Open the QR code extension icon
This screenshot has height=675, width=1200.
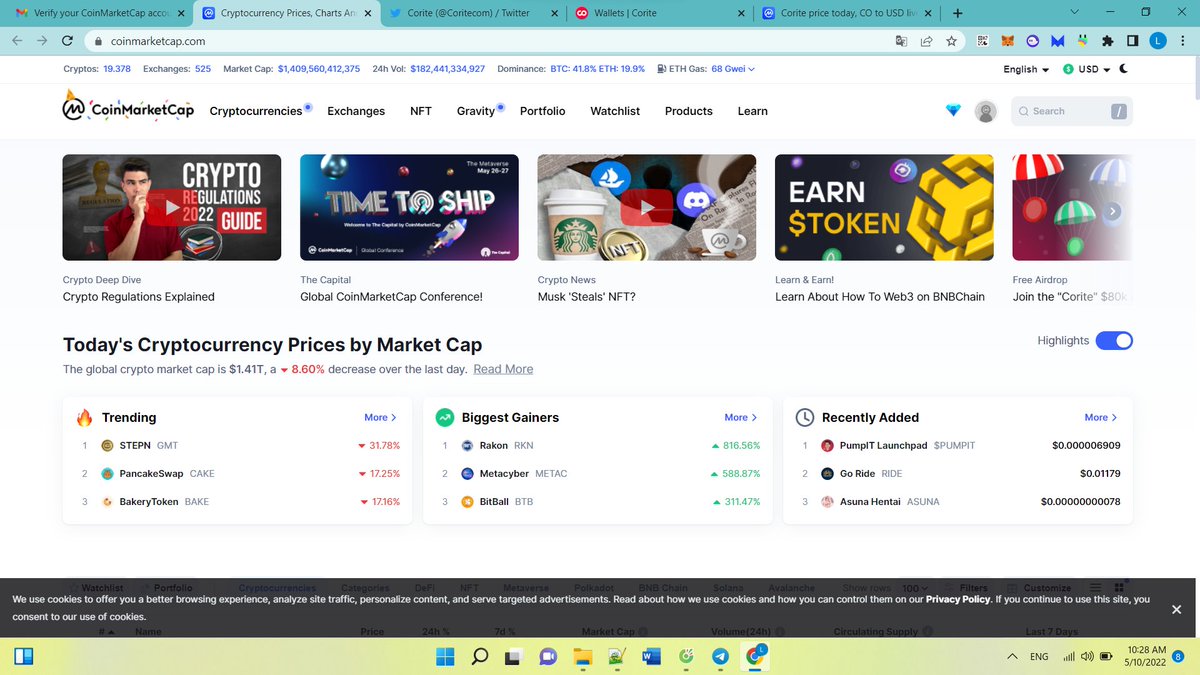983,41
